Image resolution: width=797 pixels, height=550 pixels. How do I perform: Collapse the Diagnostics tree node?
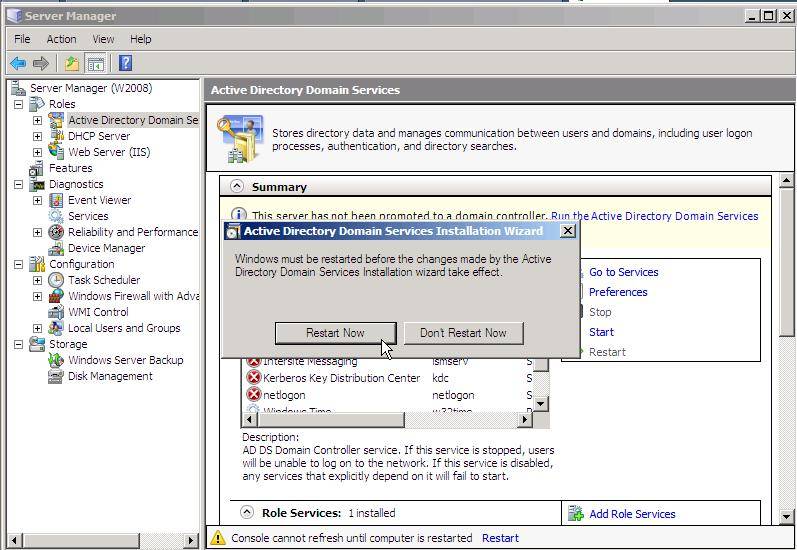click(18, 184)
